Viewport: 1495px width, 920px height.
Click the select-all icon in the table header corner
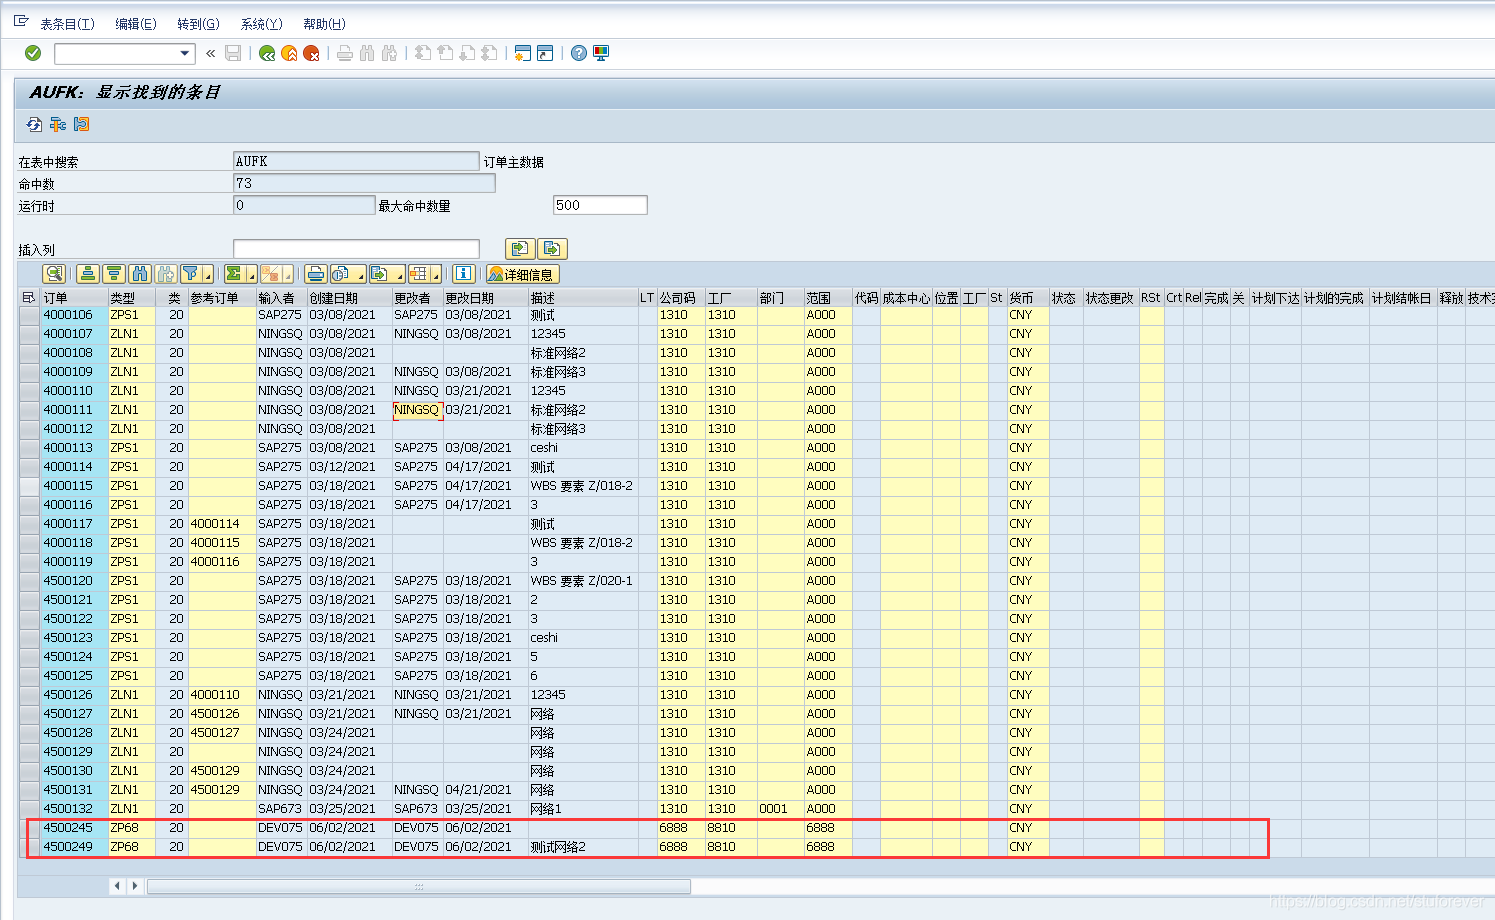pos(28,298)
